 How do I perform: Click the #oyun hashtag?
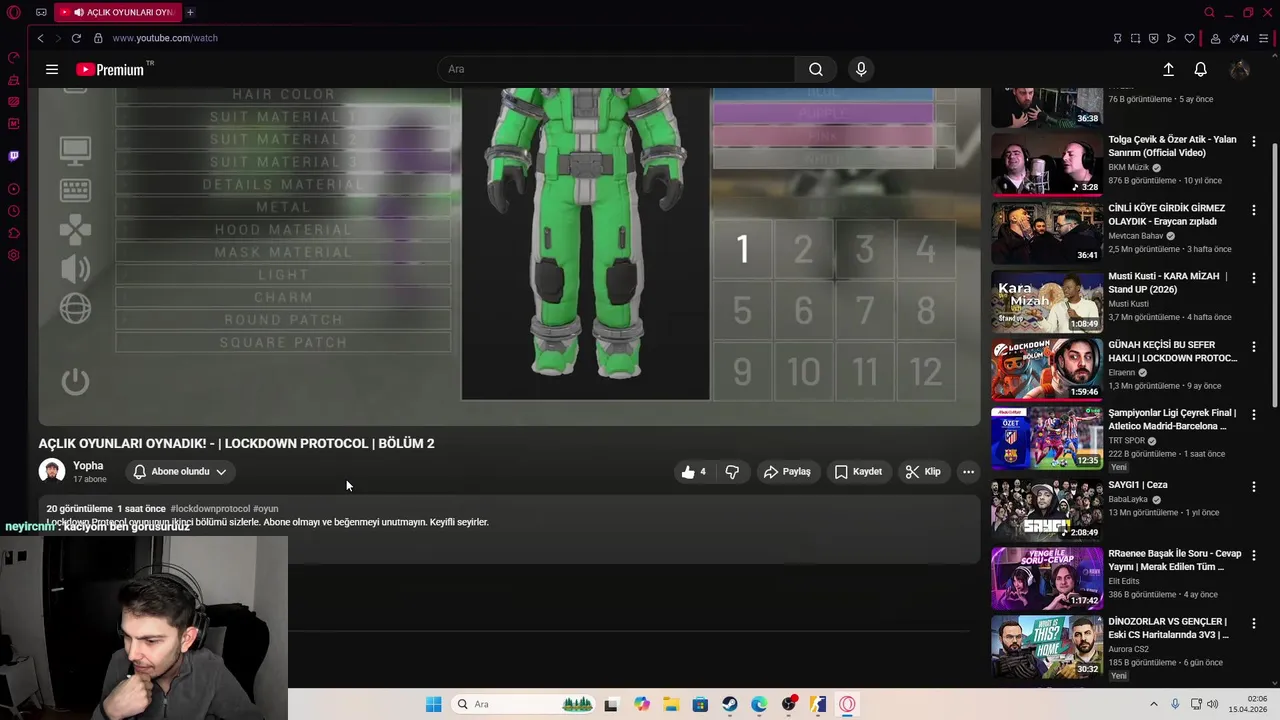pos(266,509)
